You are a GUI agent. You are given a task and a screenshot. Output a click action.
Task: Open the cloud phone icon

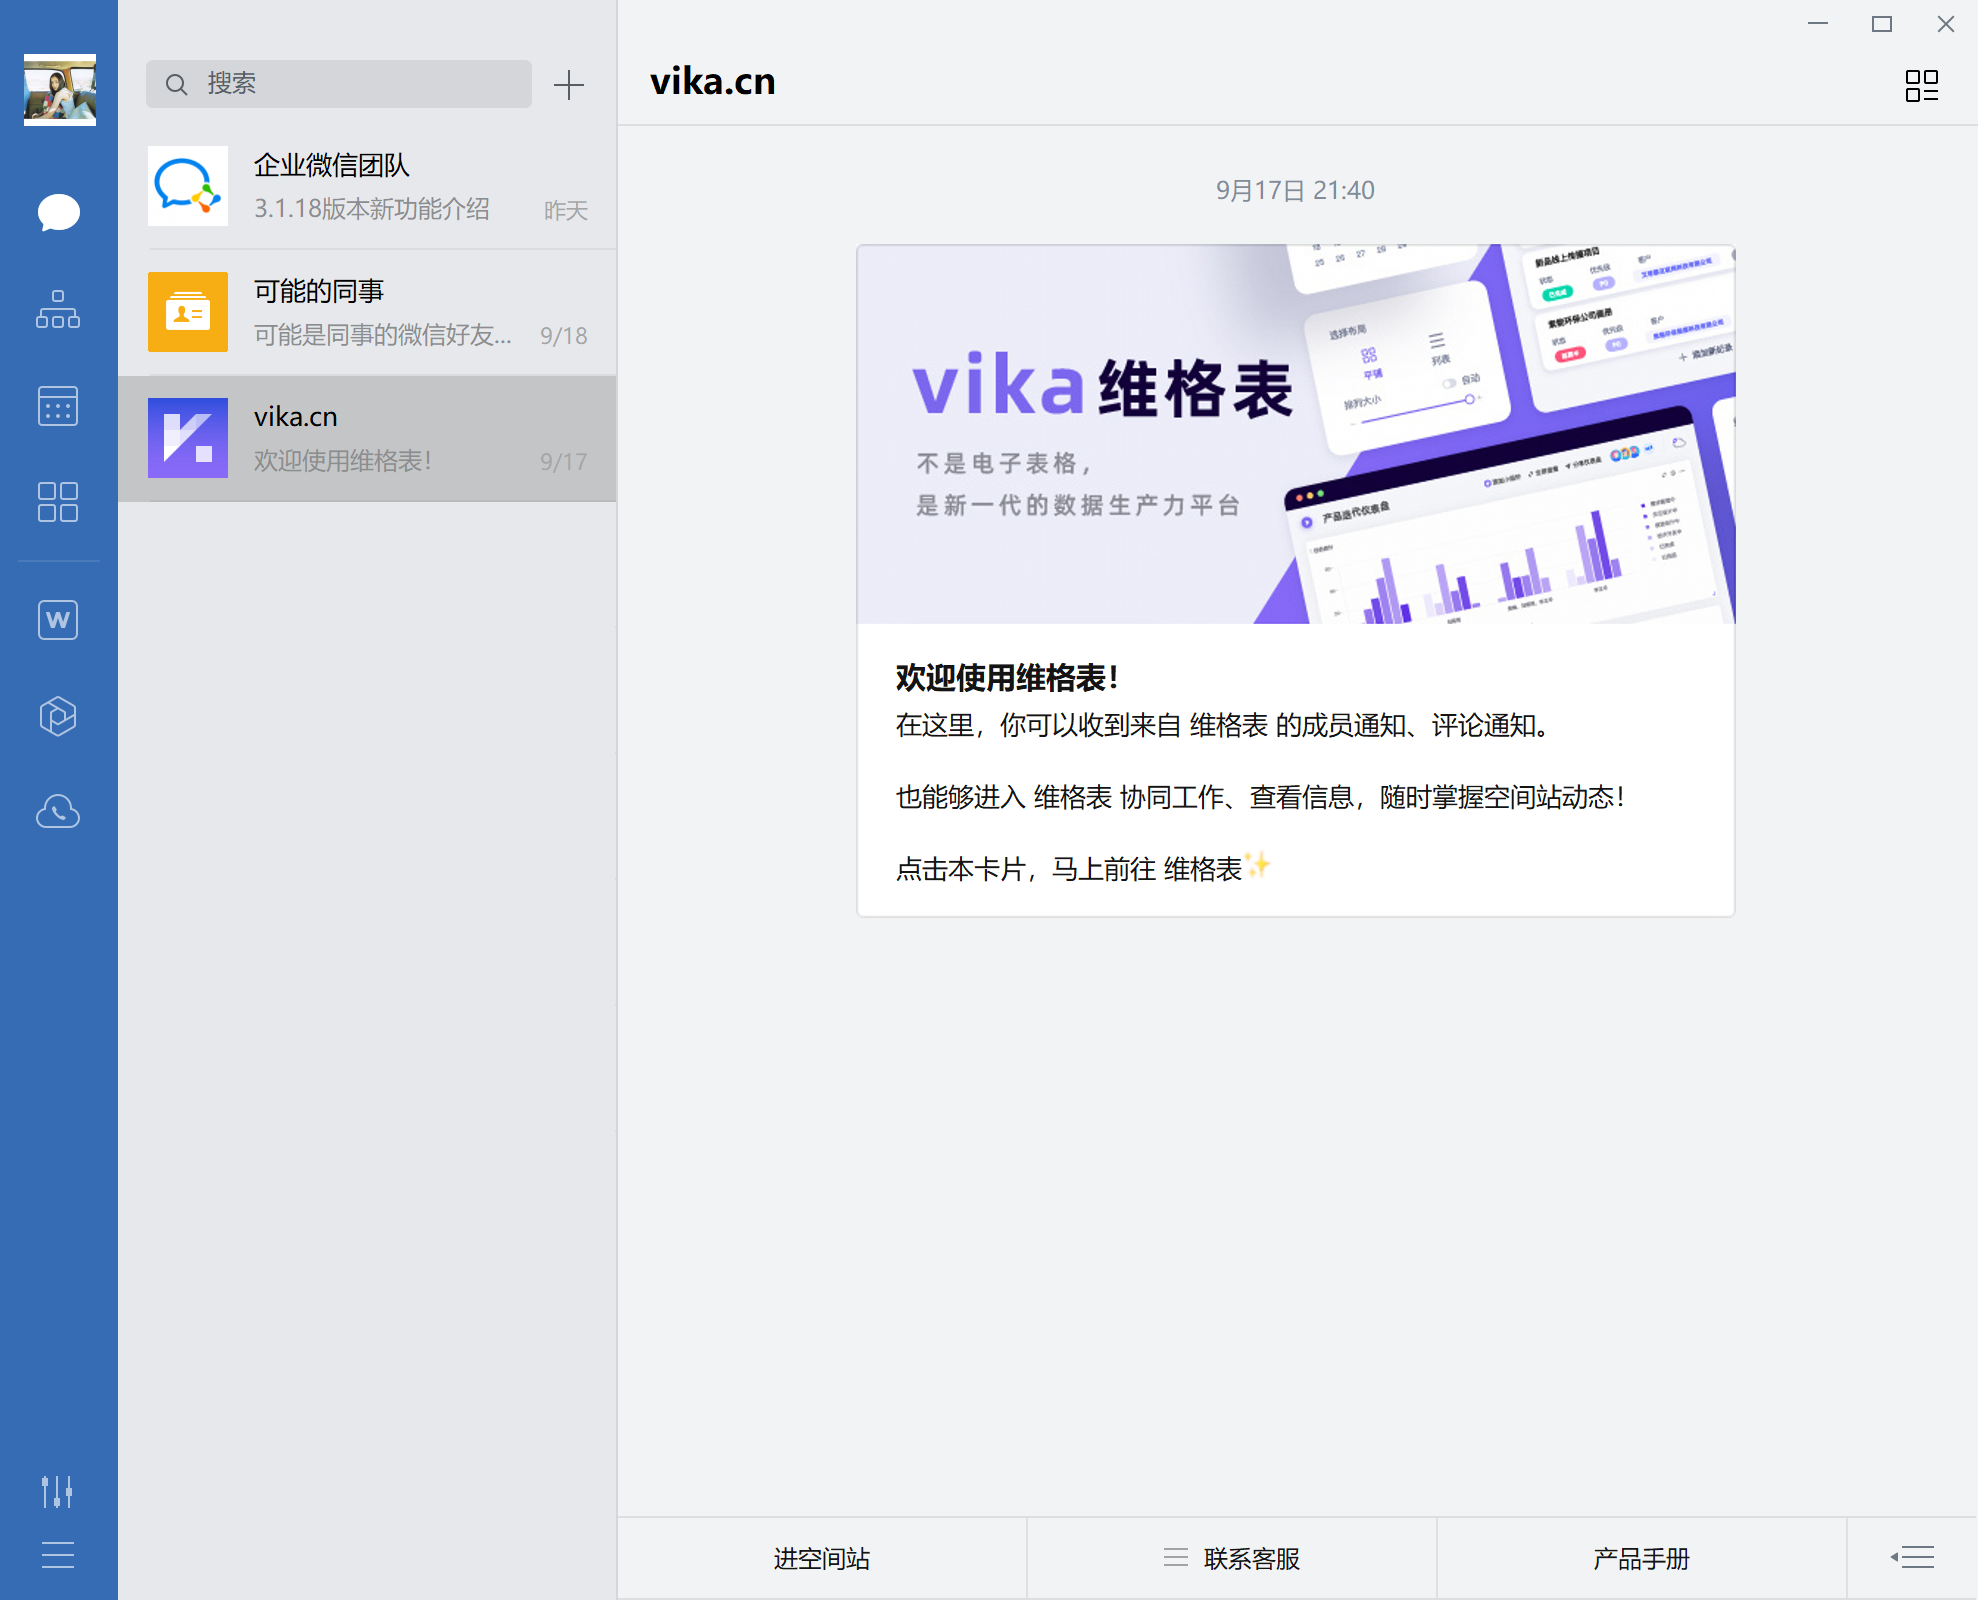(x=58, y=812)
